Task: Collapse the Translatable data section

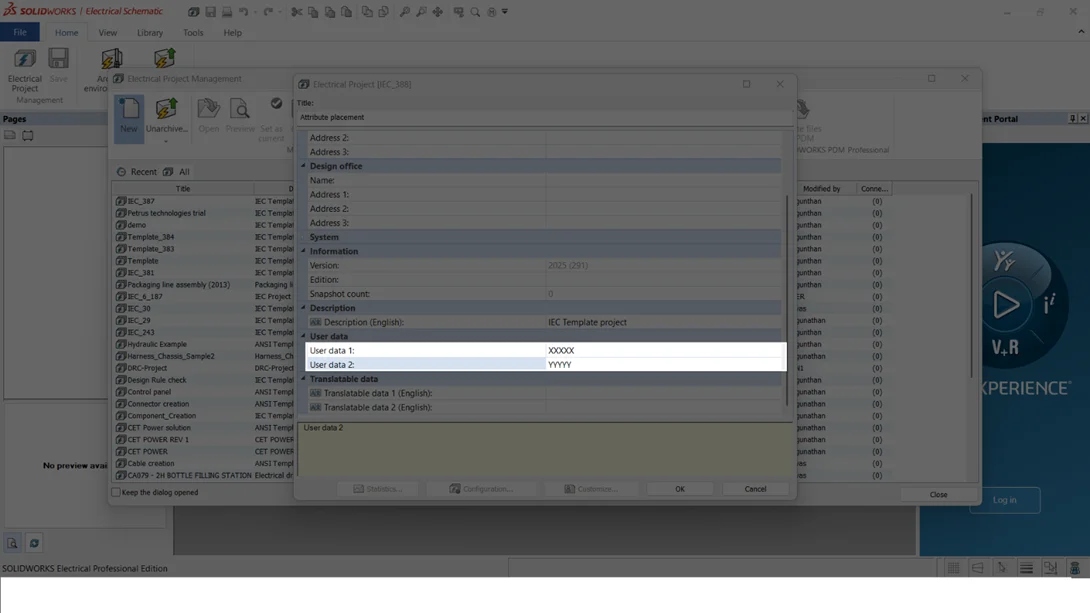Action: pos(303,379)
